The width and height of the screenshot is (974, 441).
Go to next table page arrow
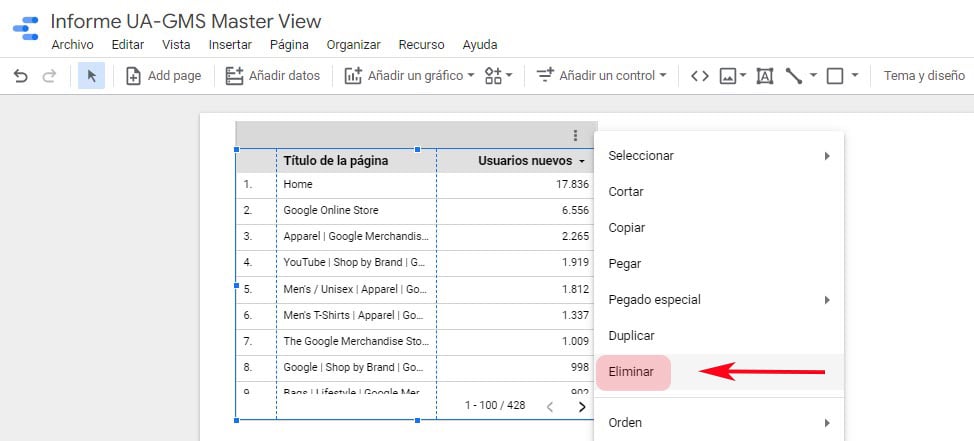coord(582,407)
